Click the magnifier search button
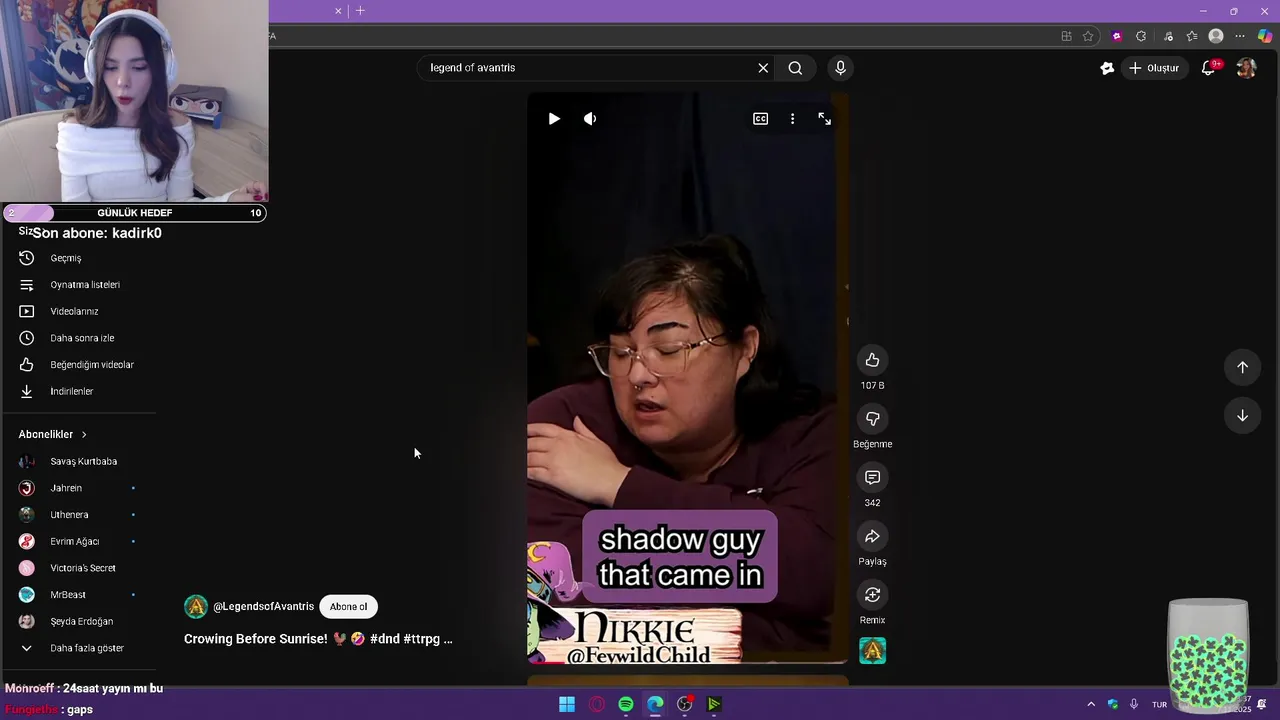Screen dimensions: 1280x720 [795, 68]
